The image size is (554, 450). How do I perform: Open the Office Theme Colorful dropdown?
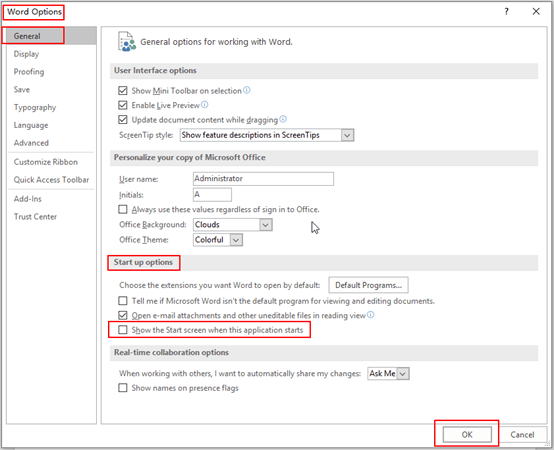pos(218,240)
